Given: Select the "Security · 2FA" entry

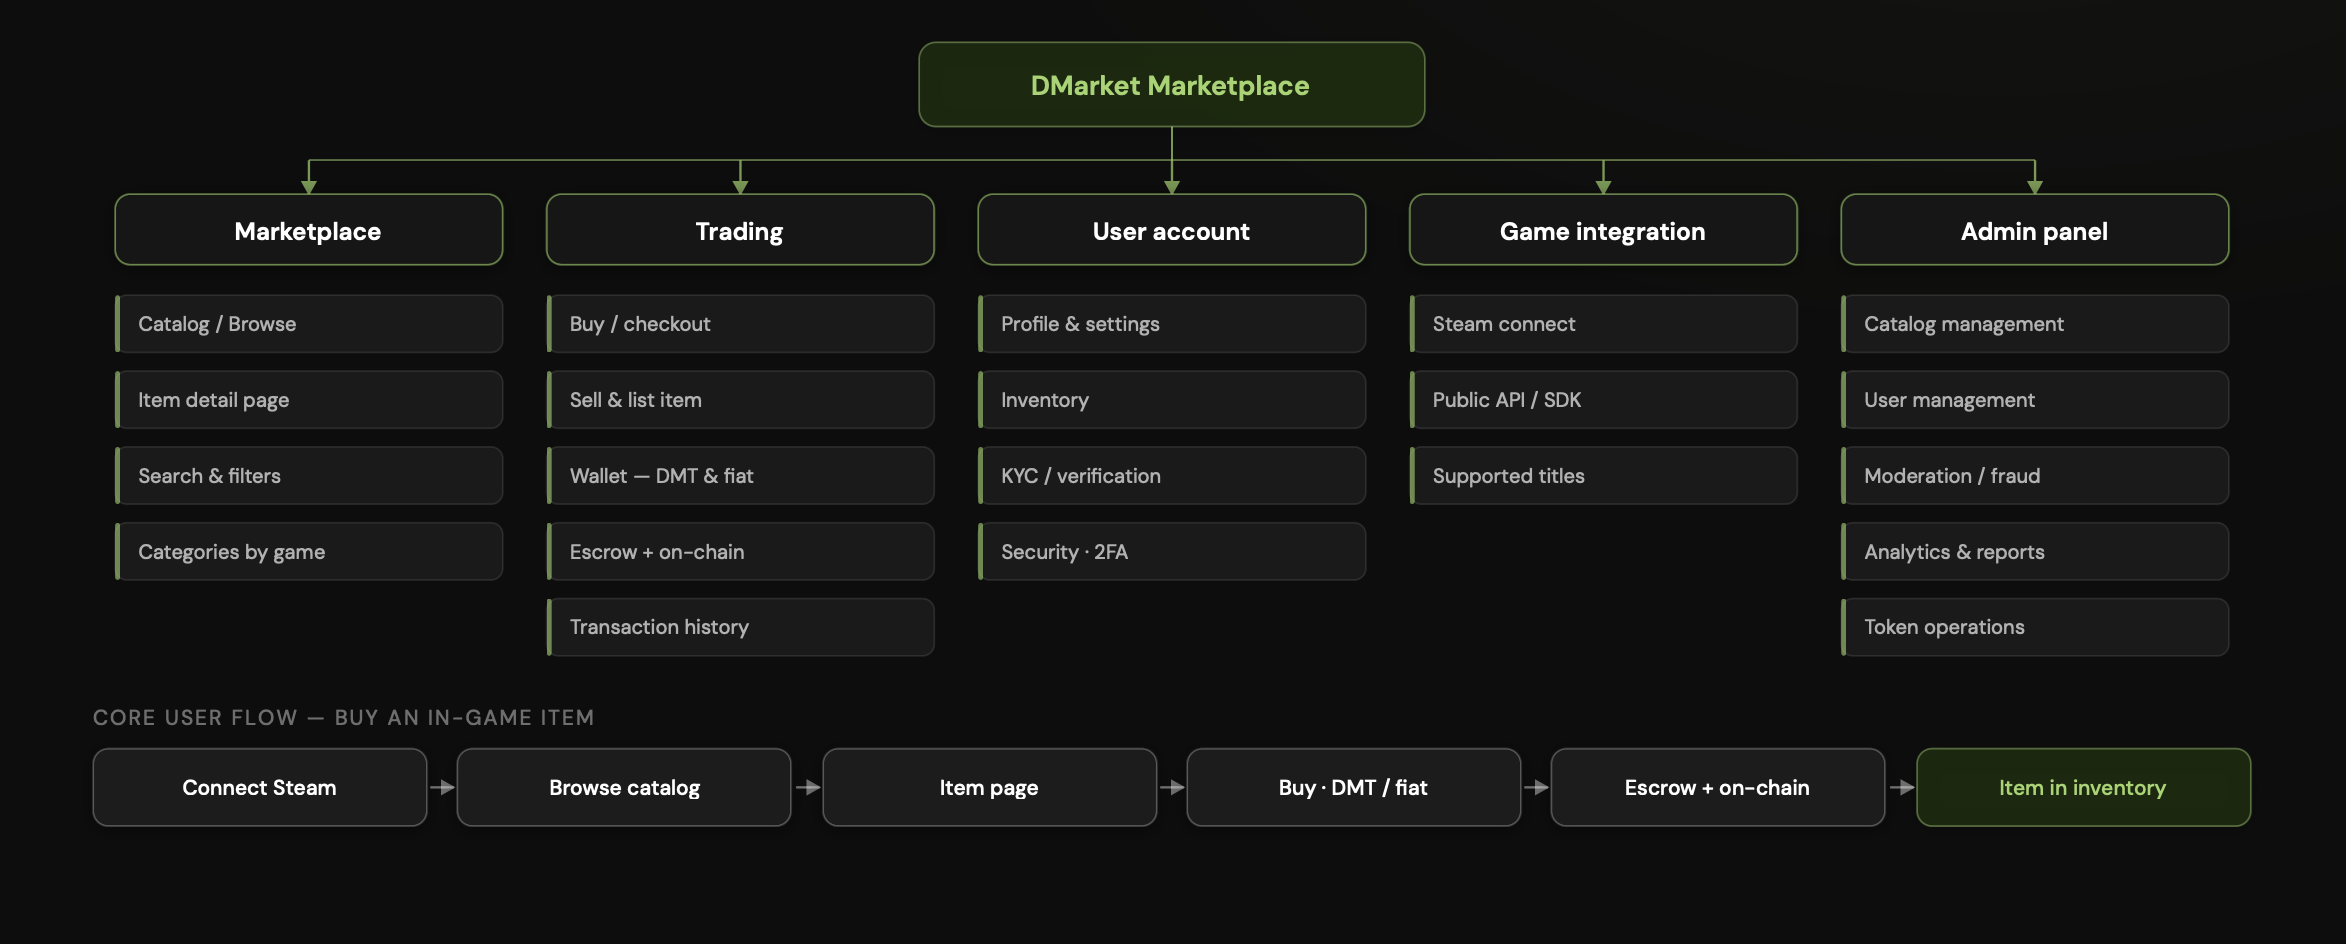Looking at the screenshot, I should (x=1172, y=552).
